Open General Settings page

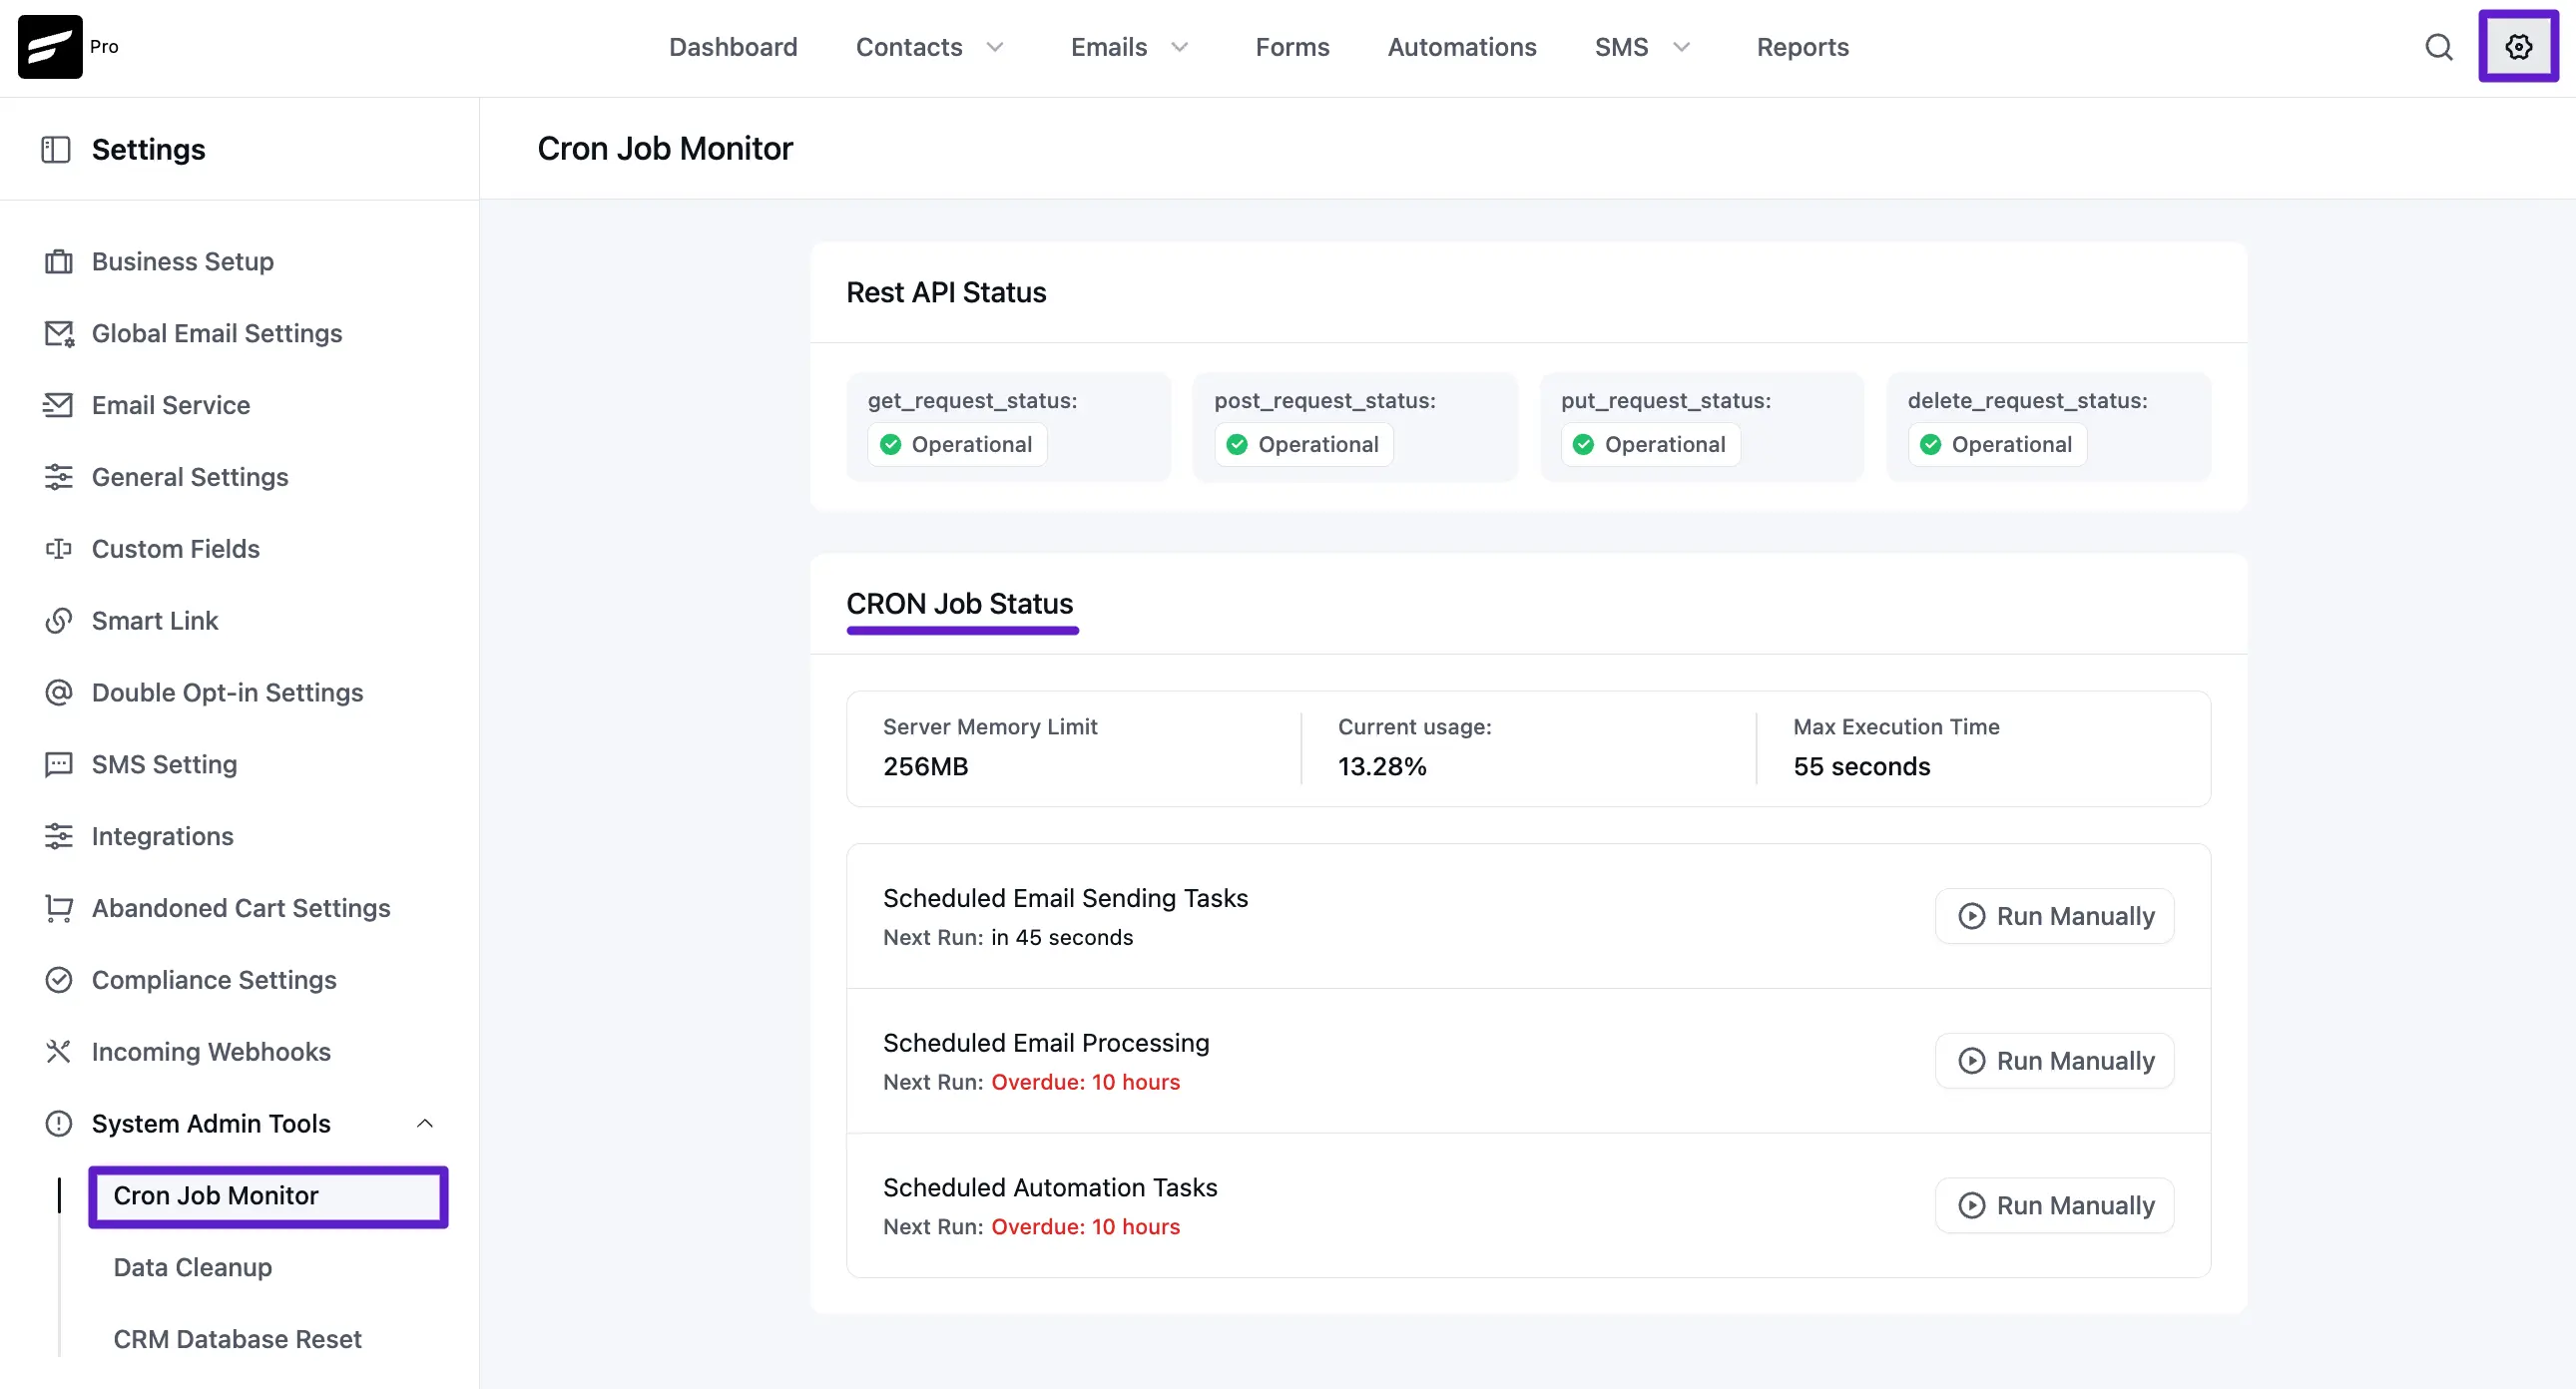pyautogui.click(x=190, y=477)
